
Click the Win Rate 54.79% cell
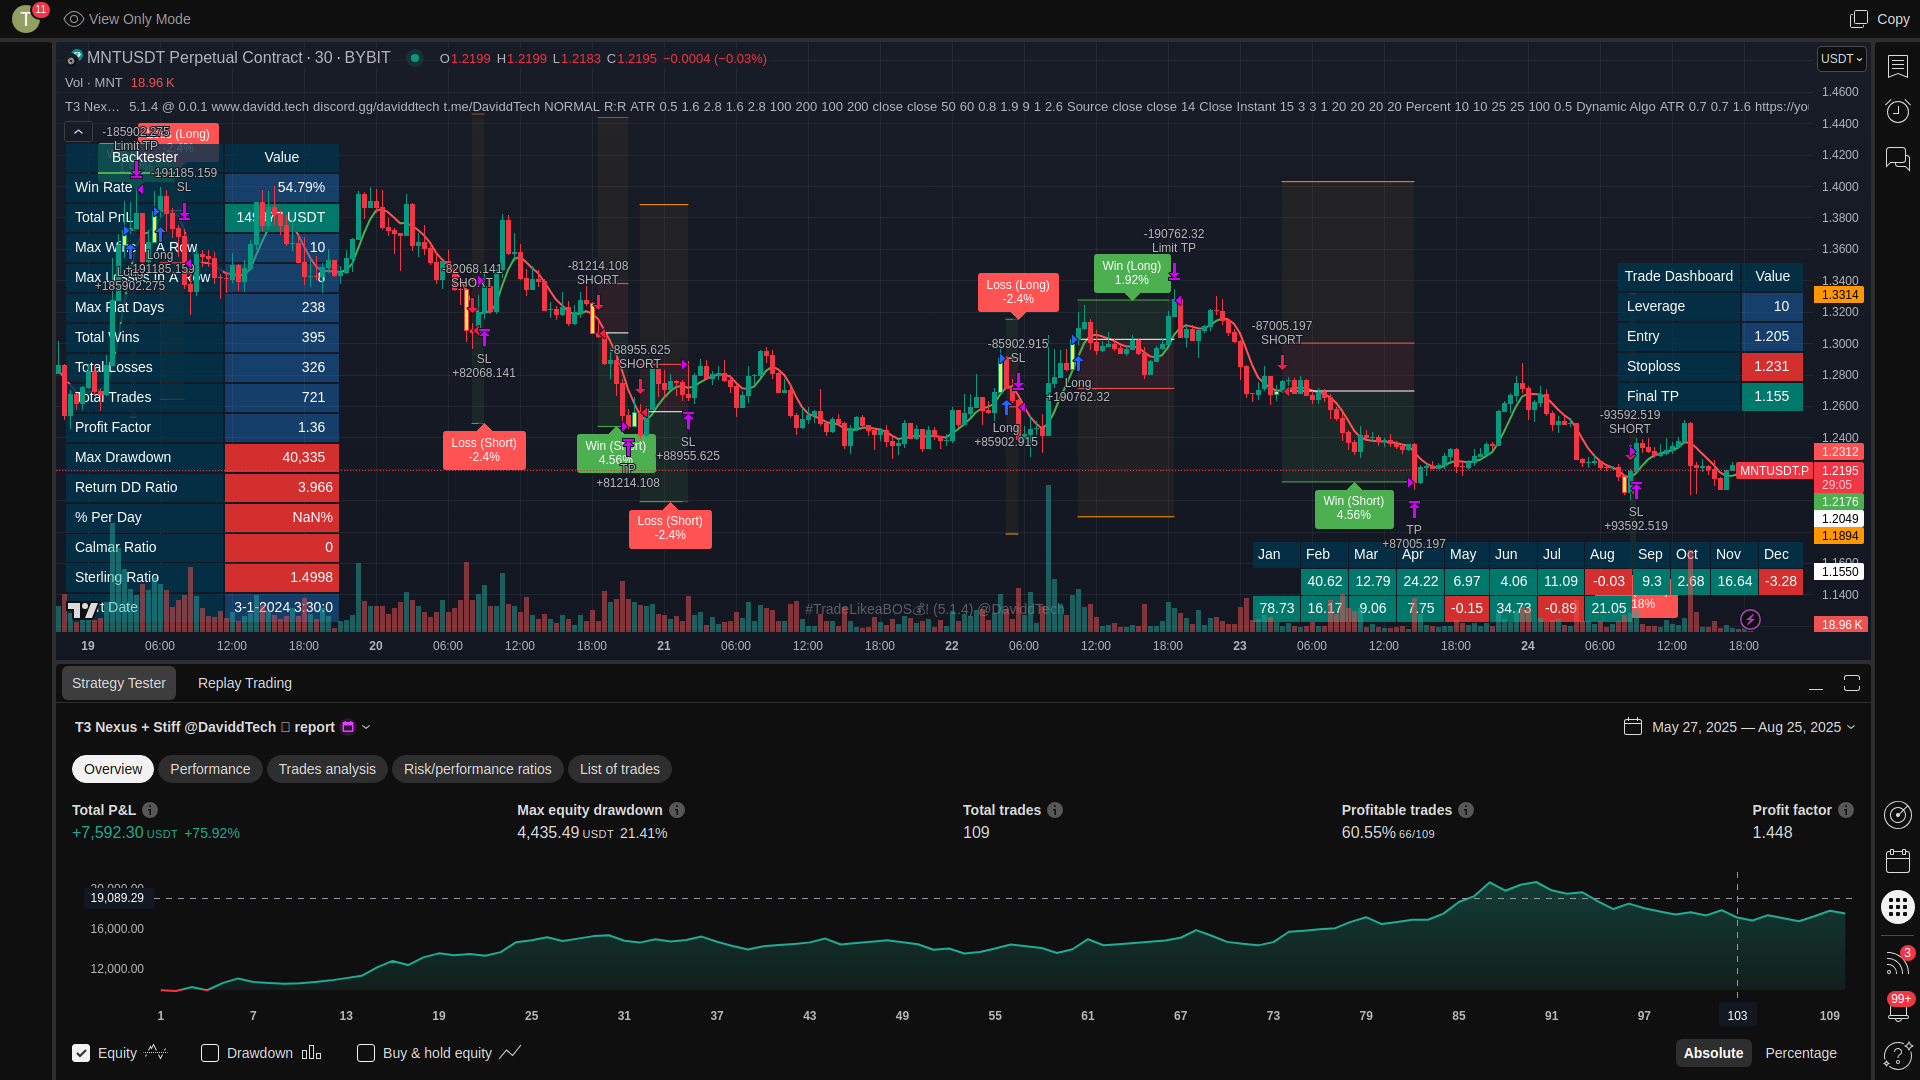282,187
